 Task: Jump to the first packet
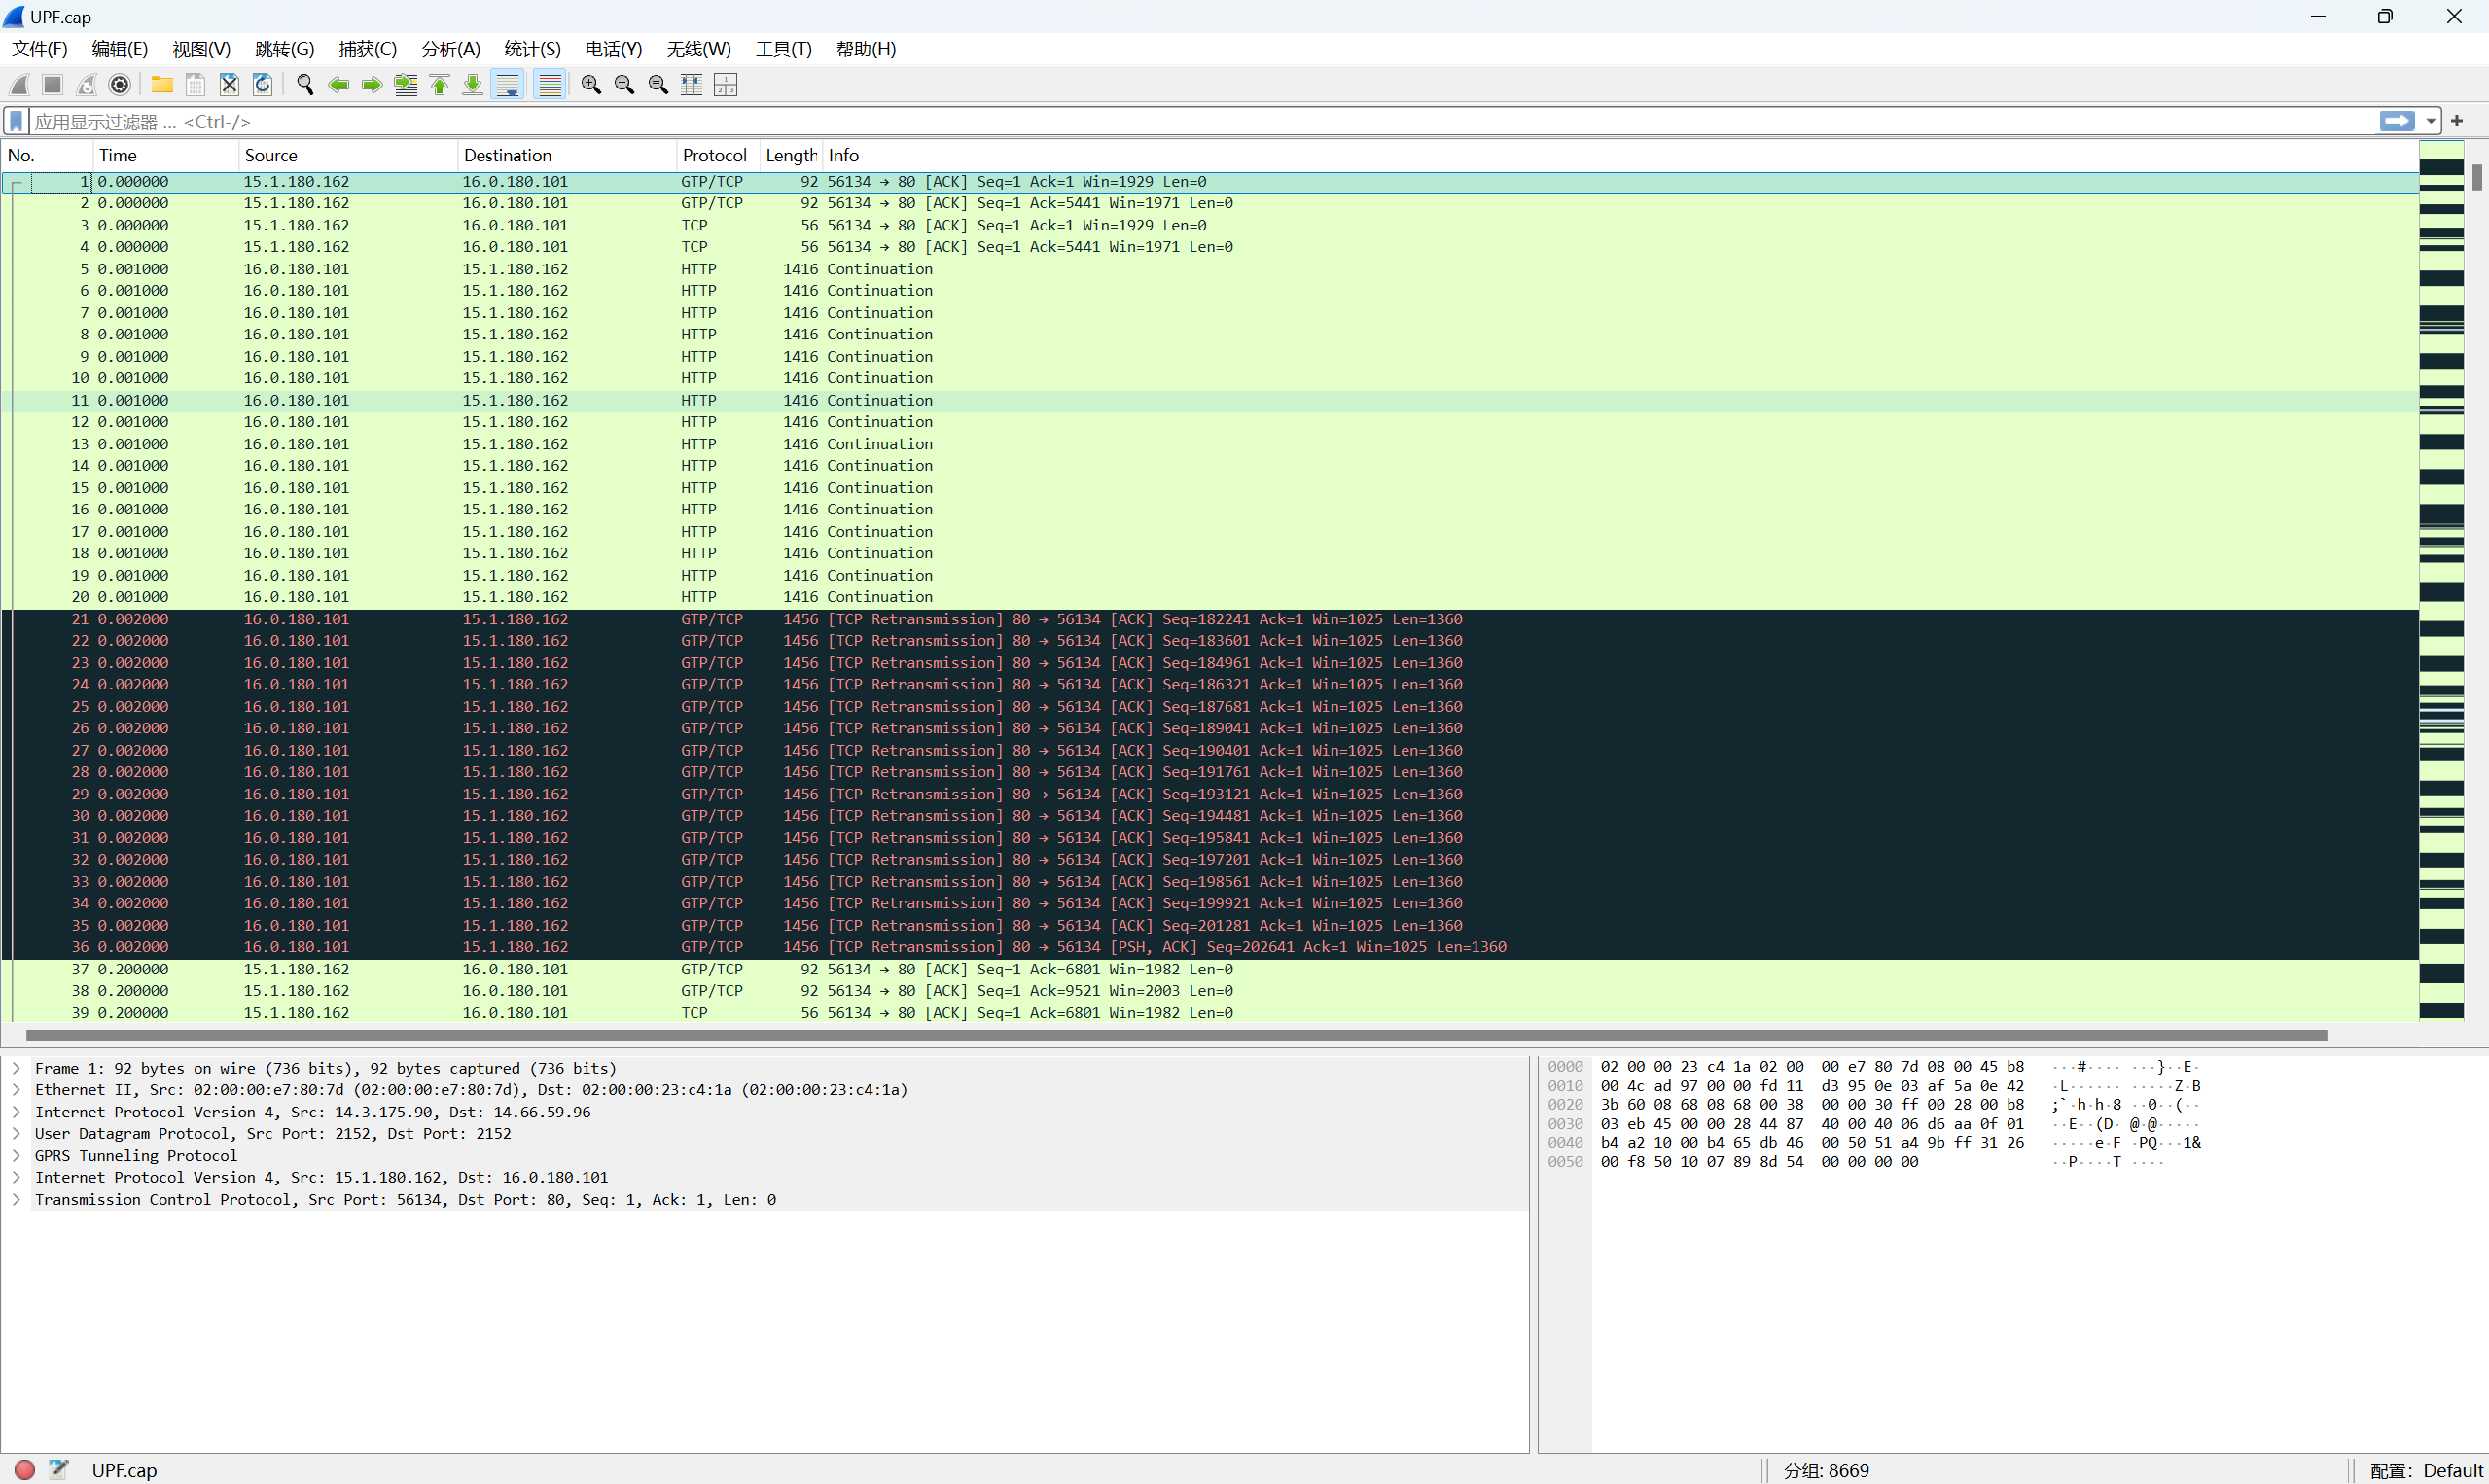pyautogui.click(x=439, y=85)
